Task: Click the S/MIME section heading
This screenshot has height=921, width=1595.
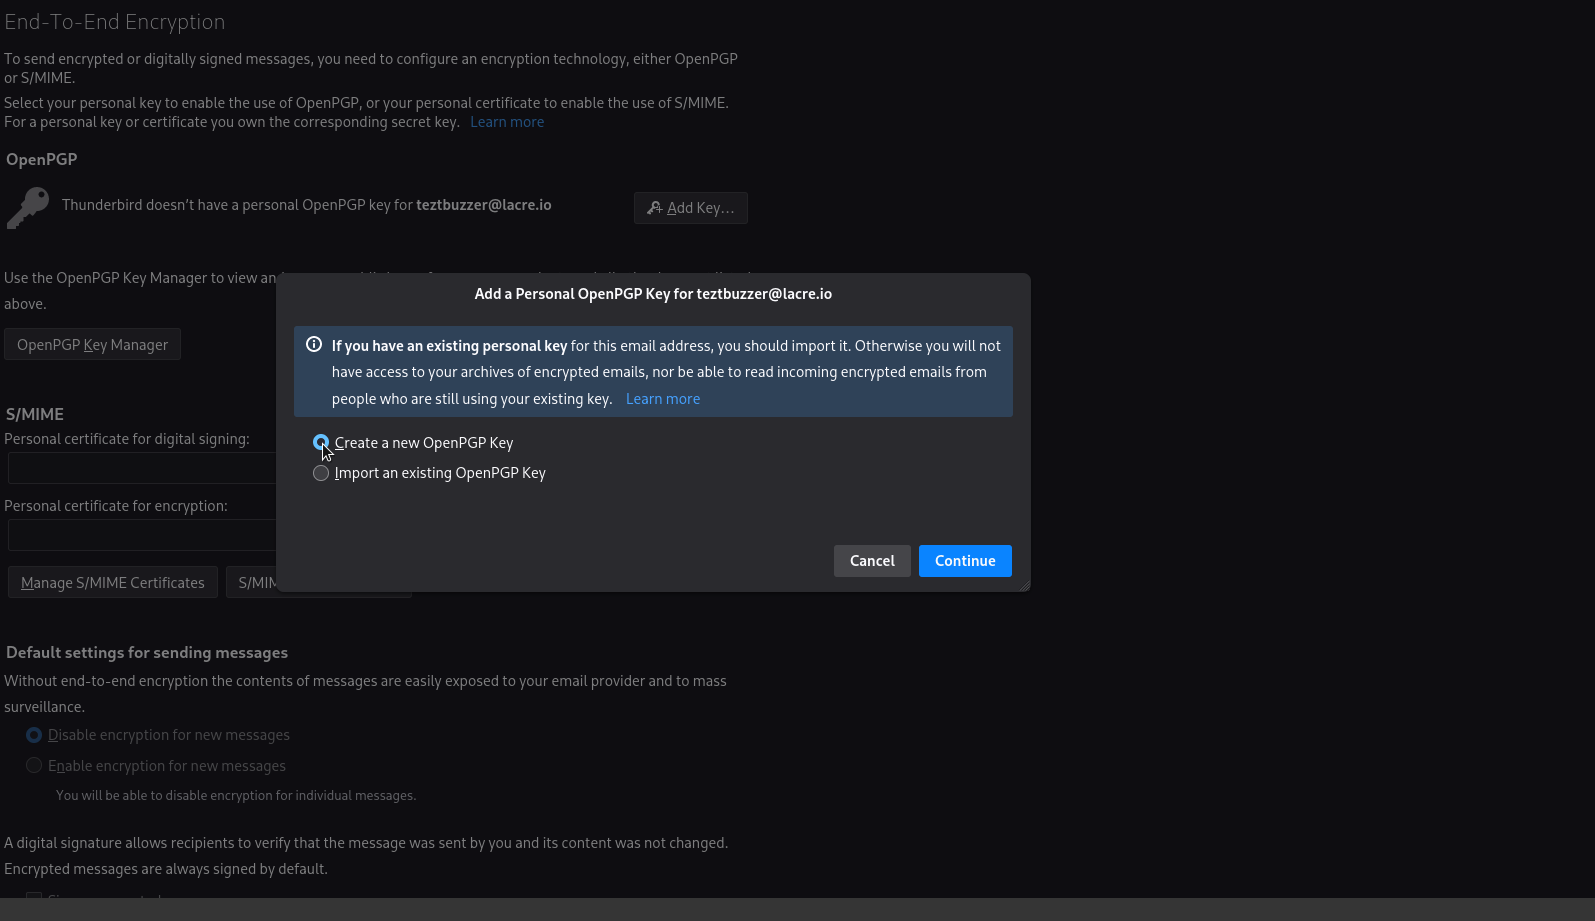Action: point(35,414)
